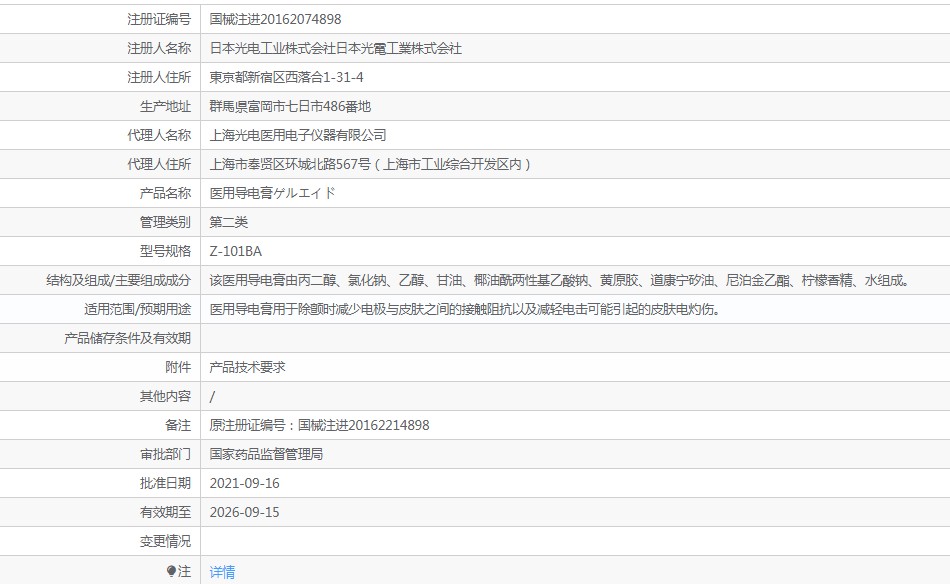Select agent name 上海光电医用电子仪器有限公司
The width and height of the screenshot is (950, 584).
click(x=298, y=135)
